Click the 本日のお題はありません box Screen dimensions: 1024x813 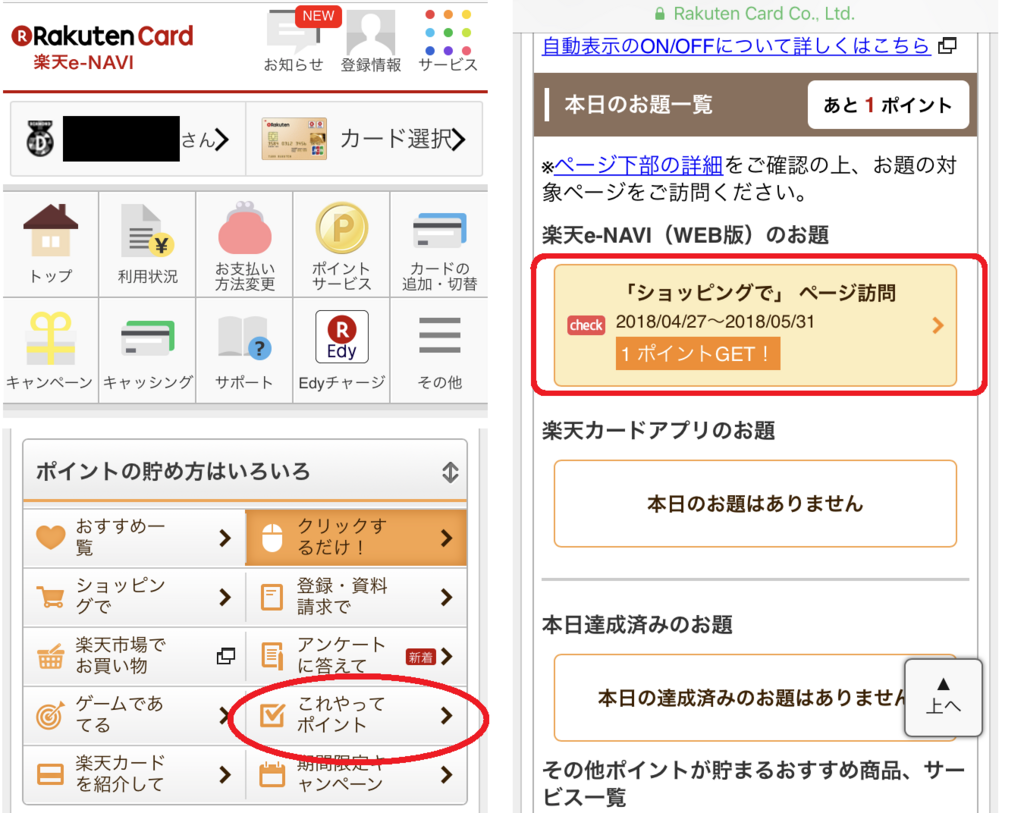[x=756, y=503]
